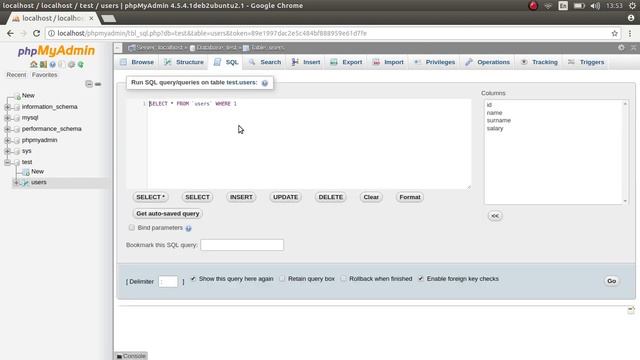Collapse the test database node
Viewport: 640px width, 360px height.
tap(7, 162)
